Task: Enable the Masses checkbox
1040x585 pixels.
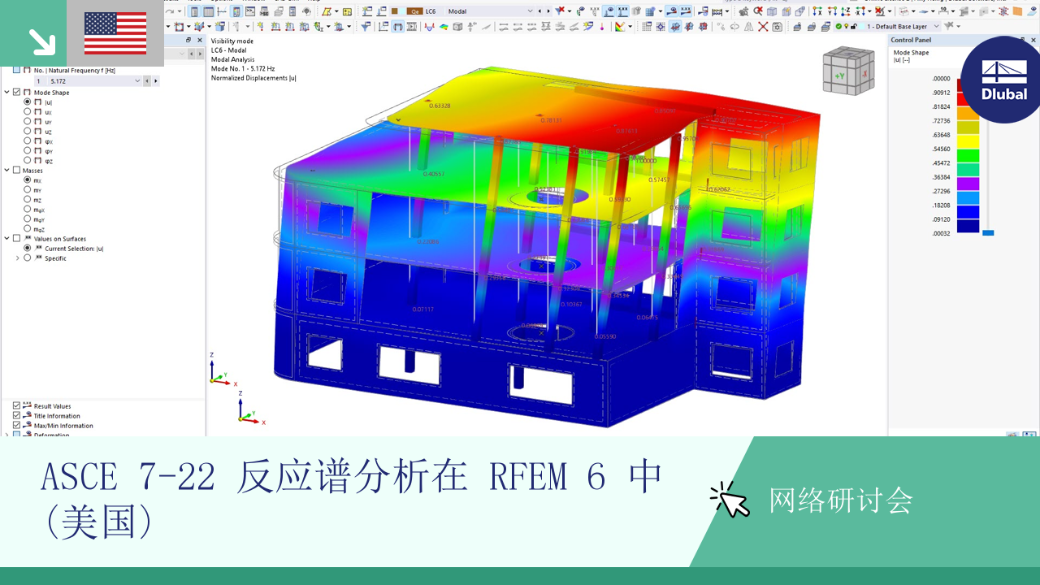Action: click(17, 170)
